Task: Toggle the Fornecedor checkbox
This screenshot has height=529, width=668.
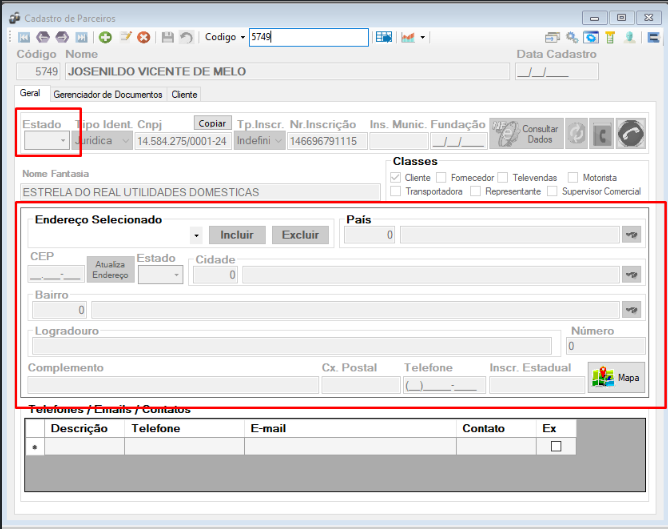Action: tap(441, 177)
